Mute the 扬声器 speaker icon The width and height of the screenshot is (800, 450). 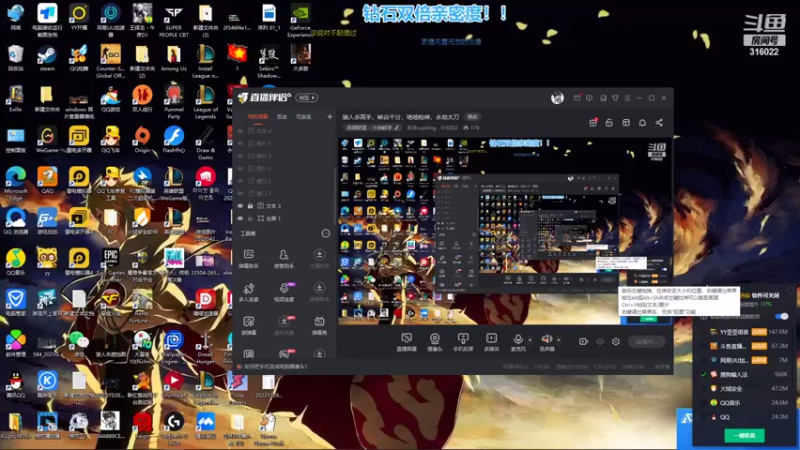tap(546, 339)
